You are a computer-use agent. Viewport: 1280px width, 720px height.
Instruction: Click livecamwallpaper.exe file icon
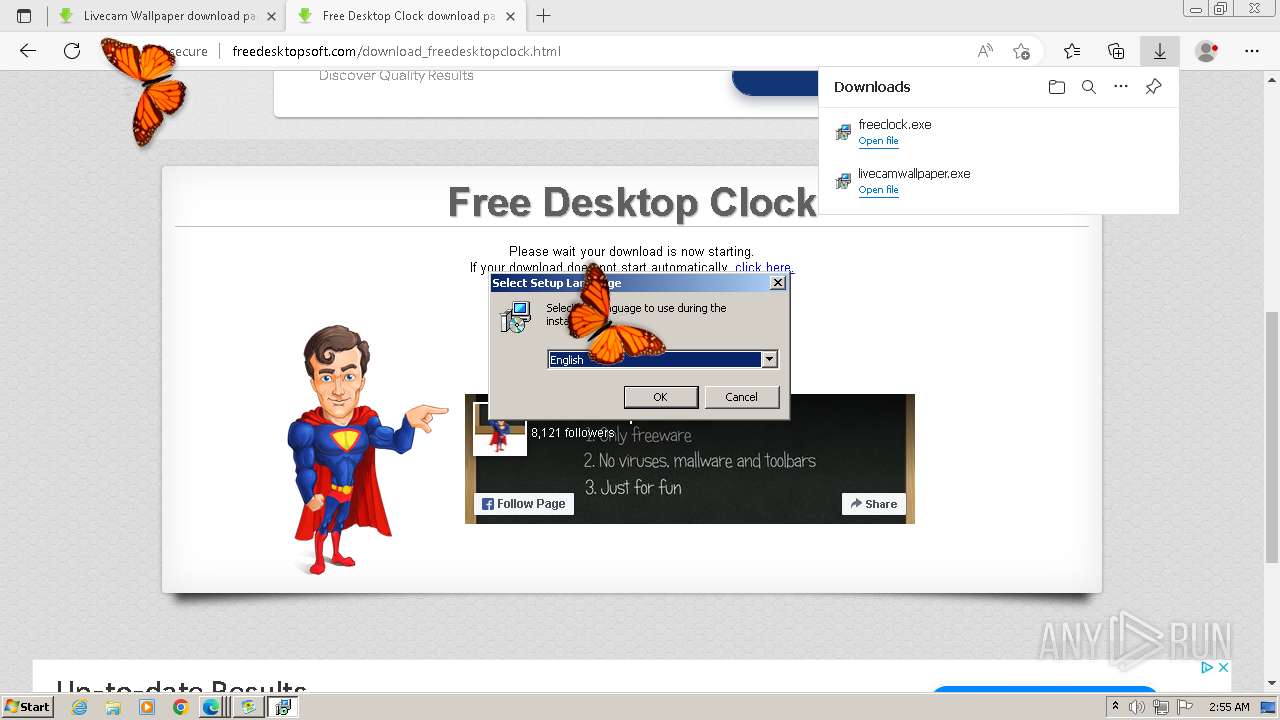pyautogui.click(x=843, y=181)
